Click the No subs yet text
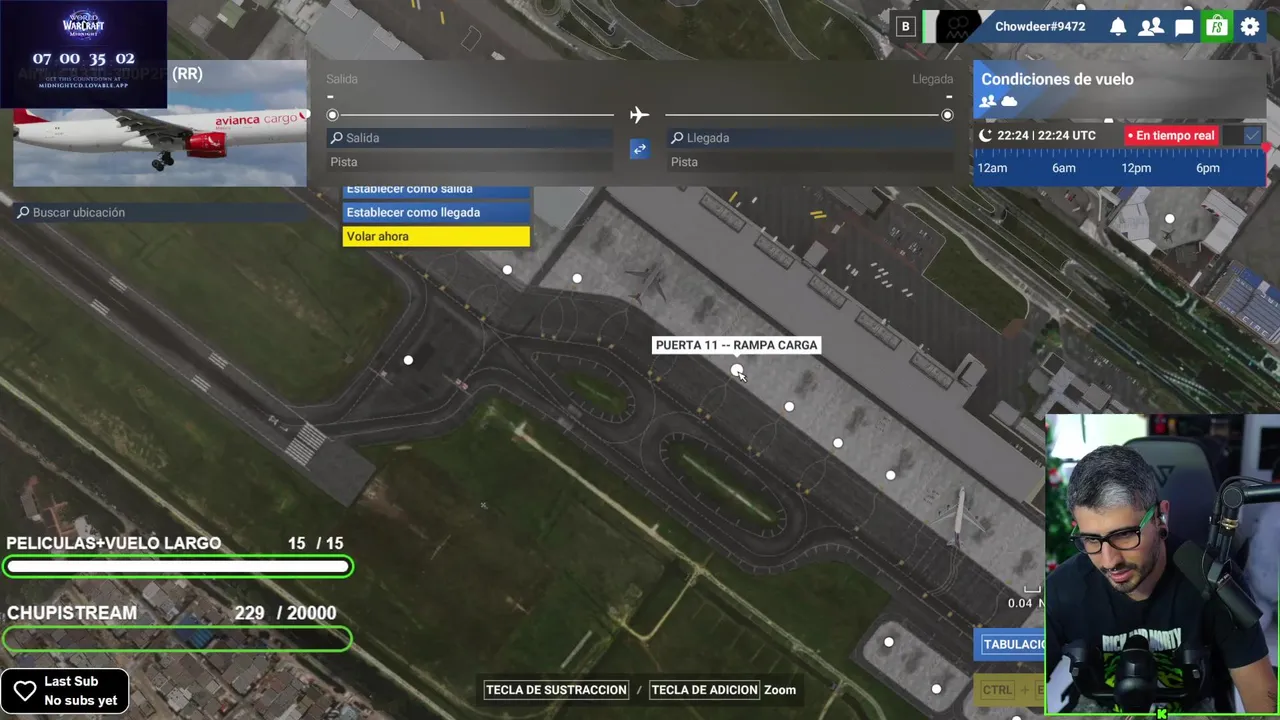Image resolution: width=1280 pixels, height=720 pixels. tap(81, 701)
